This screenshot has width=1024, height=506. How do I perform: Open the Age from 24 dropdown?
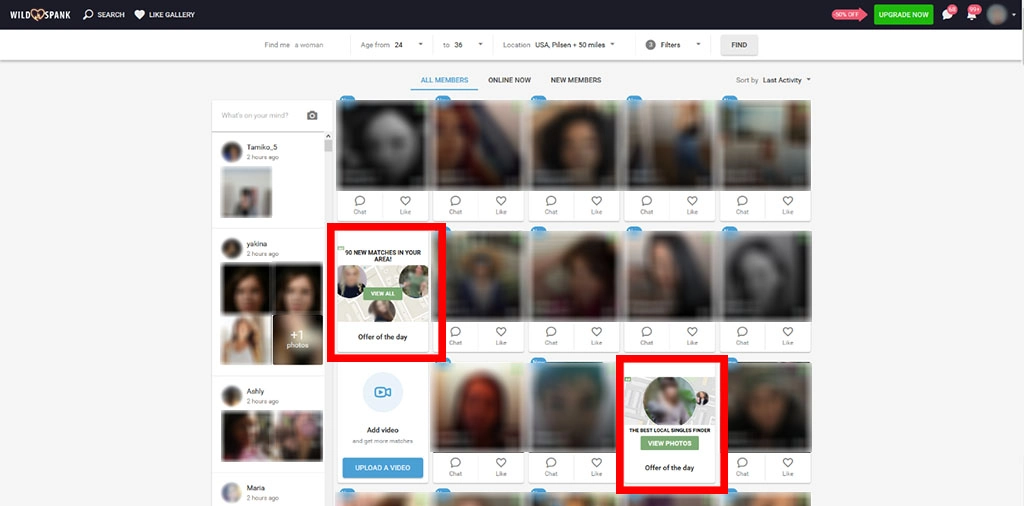[392, 45]
